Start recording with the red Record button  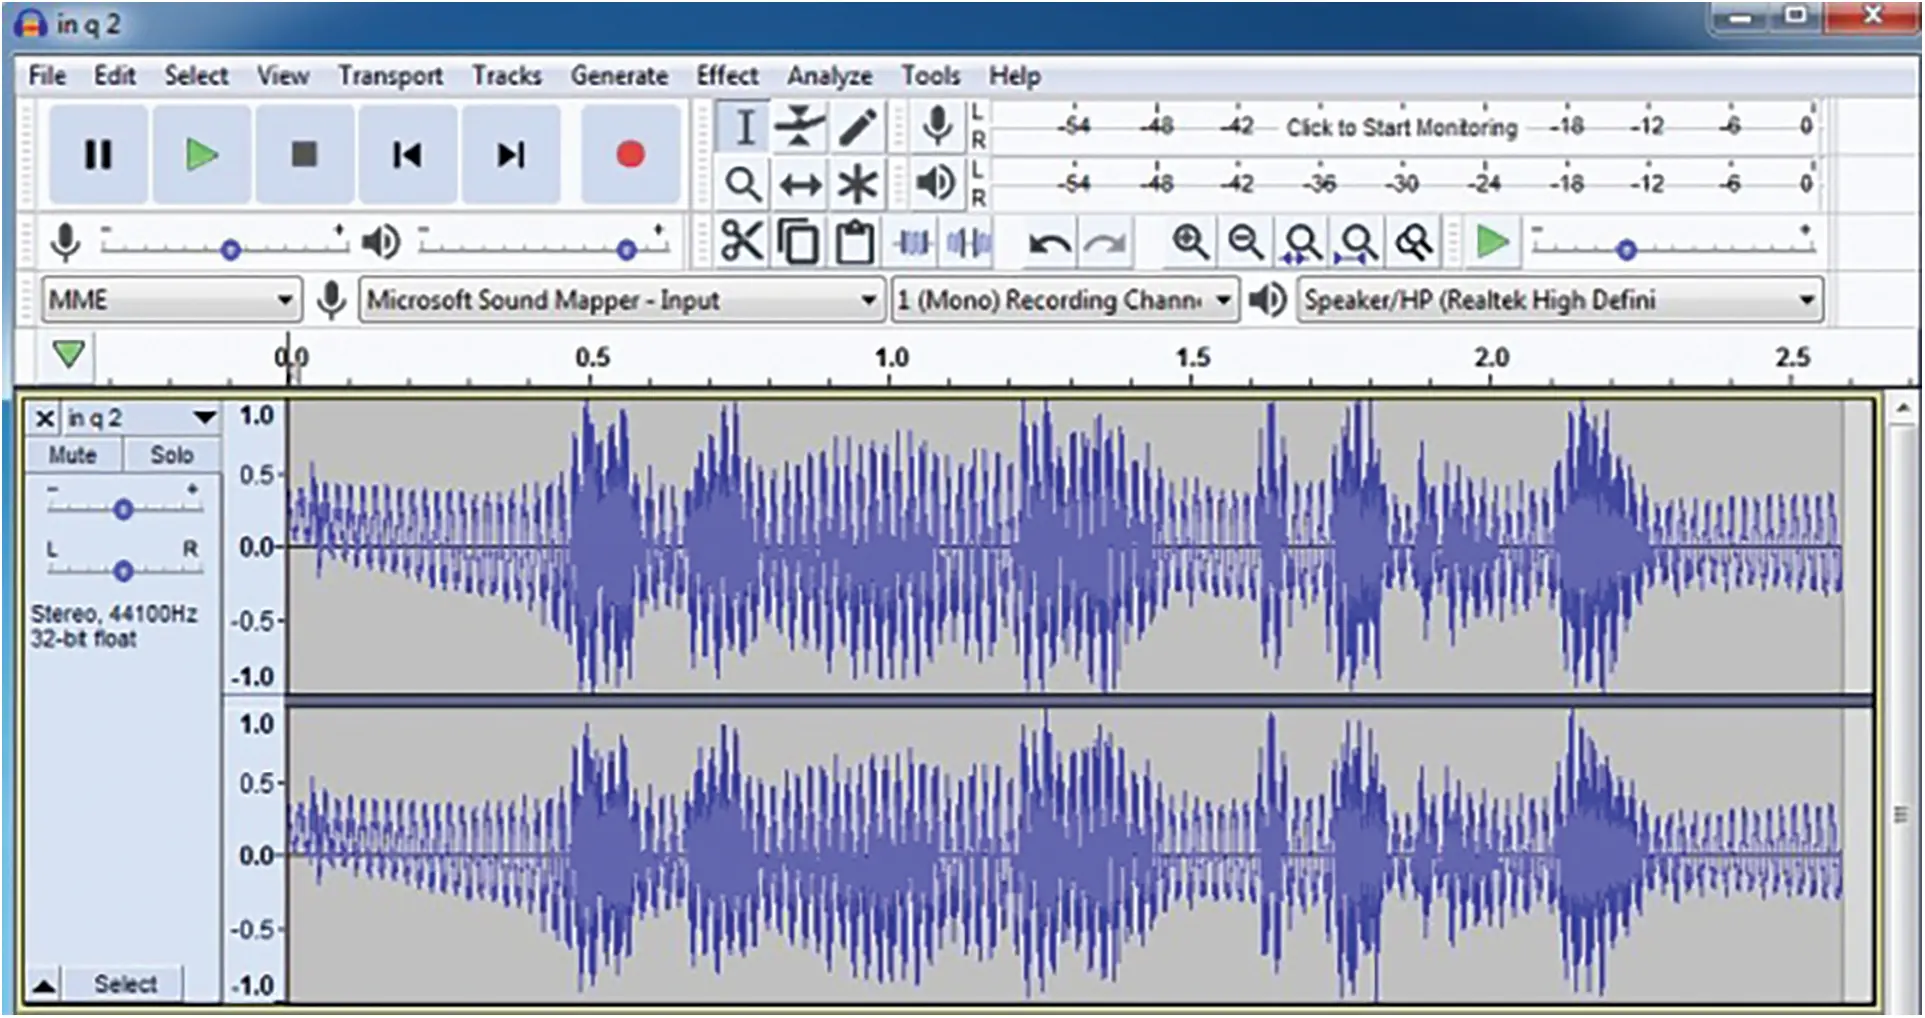tap(630, 154)
